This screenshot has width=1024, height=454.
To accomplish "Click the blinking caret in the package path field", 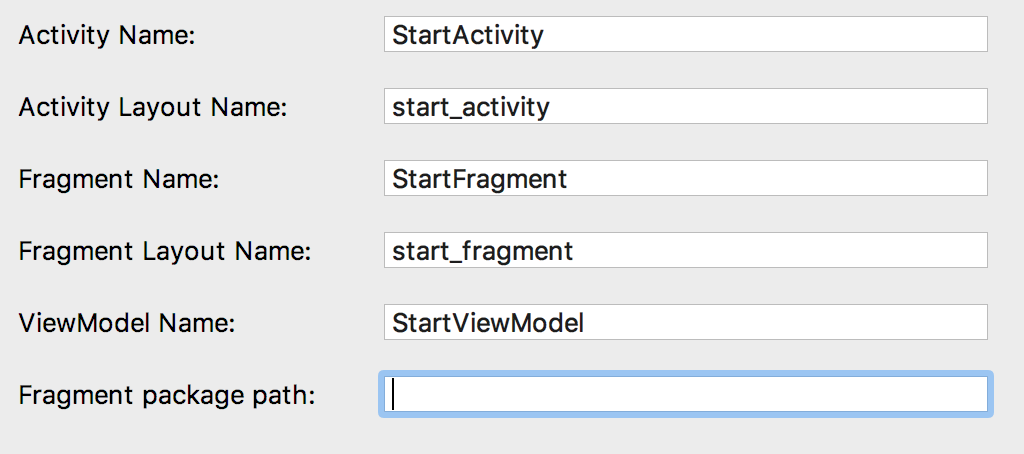I will click(x=394, y=394).
